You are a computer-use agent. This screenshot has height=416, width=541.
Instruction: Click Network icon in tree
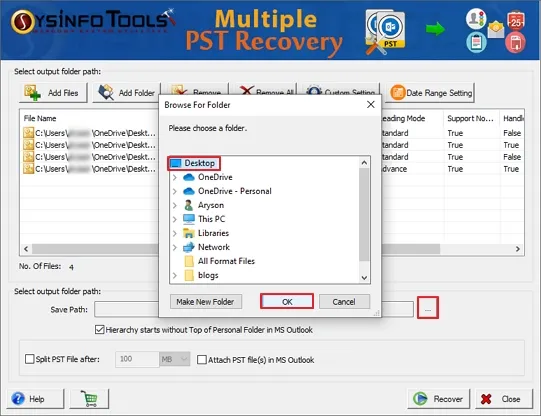pyautogui.click(x=189, y=247)
